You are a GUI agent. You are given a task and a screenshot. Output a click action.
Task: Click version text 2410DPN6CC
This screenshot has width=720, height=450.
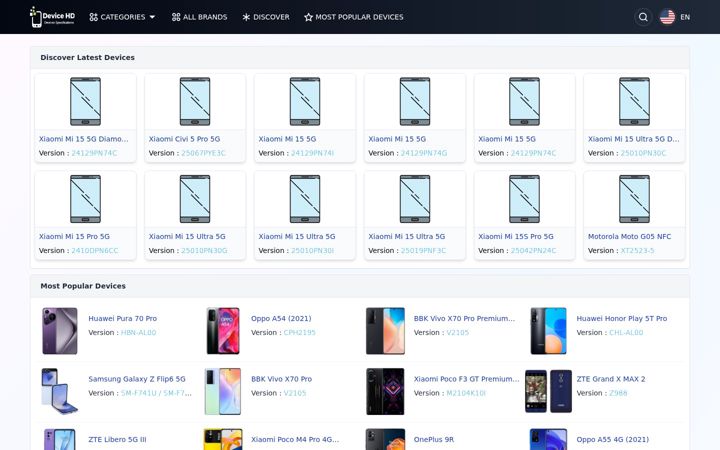point(95,250)
